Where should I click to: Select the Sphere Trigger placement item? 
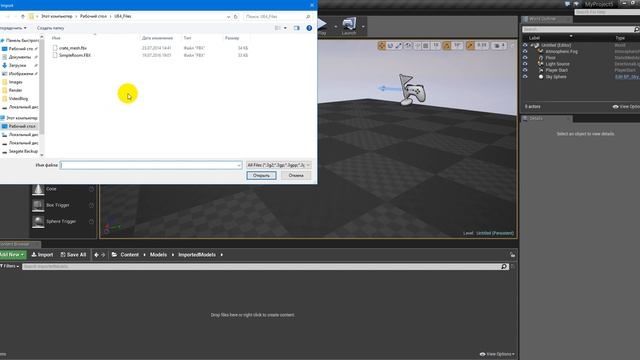click(x=62, y=222)
